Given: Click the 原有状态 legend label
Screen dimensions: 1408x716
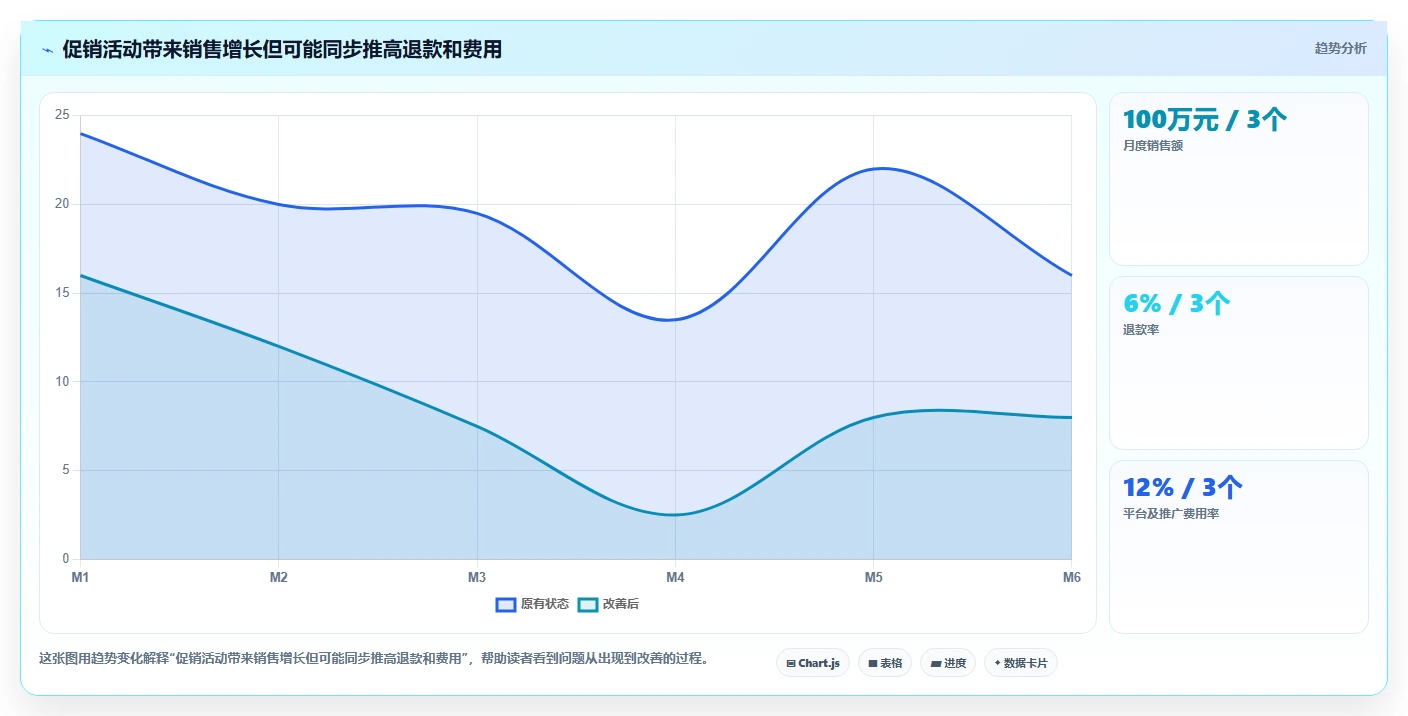Looking at the screenshot, I should pos(545,604).
